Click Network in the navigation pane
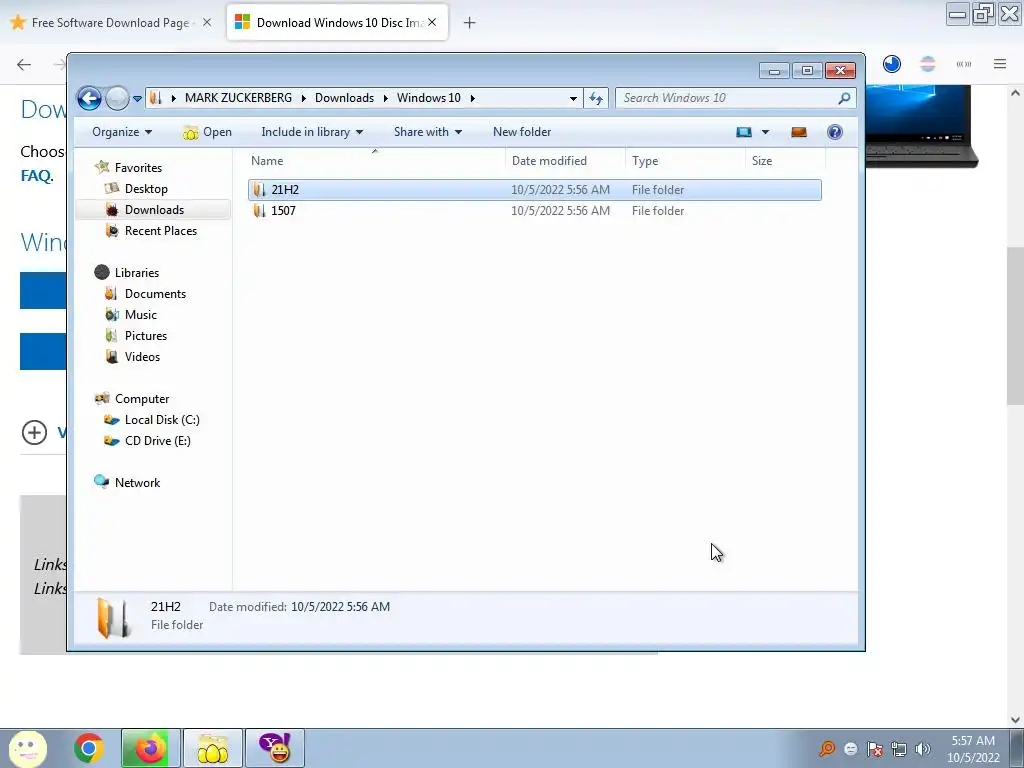 pos(137,483)
